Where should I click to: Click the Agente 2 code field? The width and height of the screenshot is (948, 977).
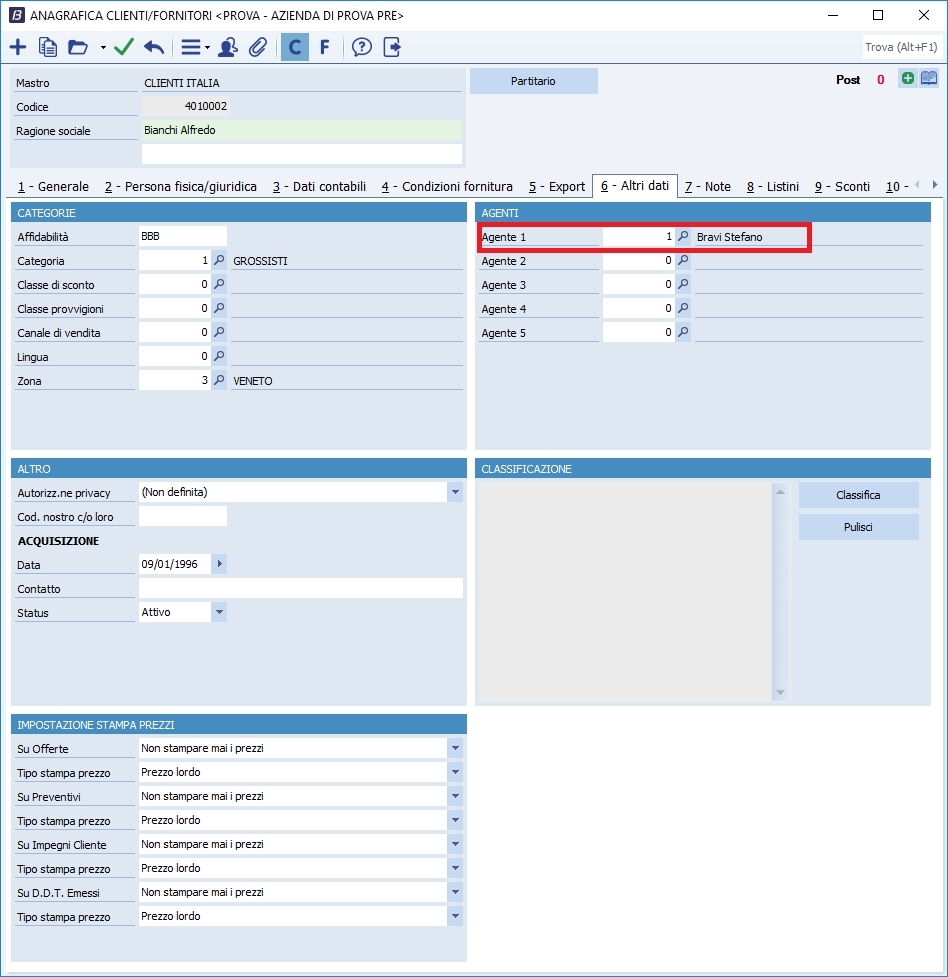click(x=639, y=260)
